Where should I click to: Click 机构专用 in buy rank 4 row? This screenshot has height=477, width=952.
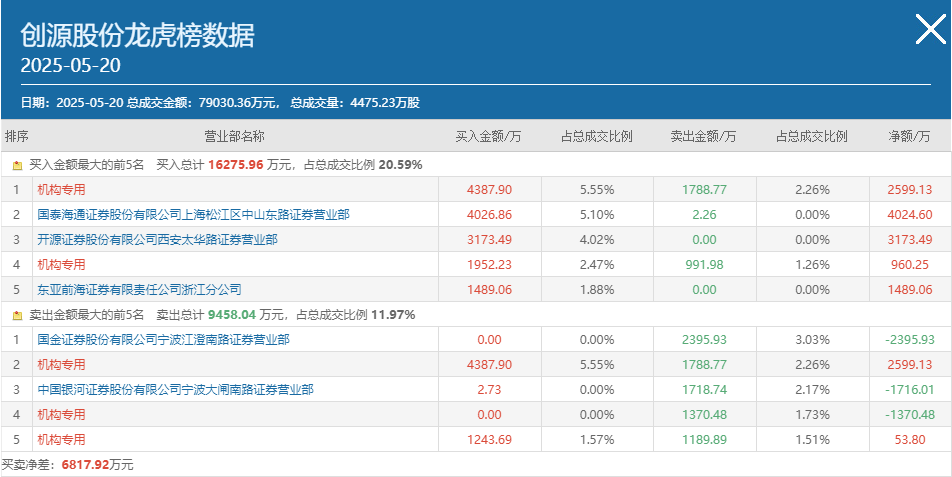coord(61,265)
